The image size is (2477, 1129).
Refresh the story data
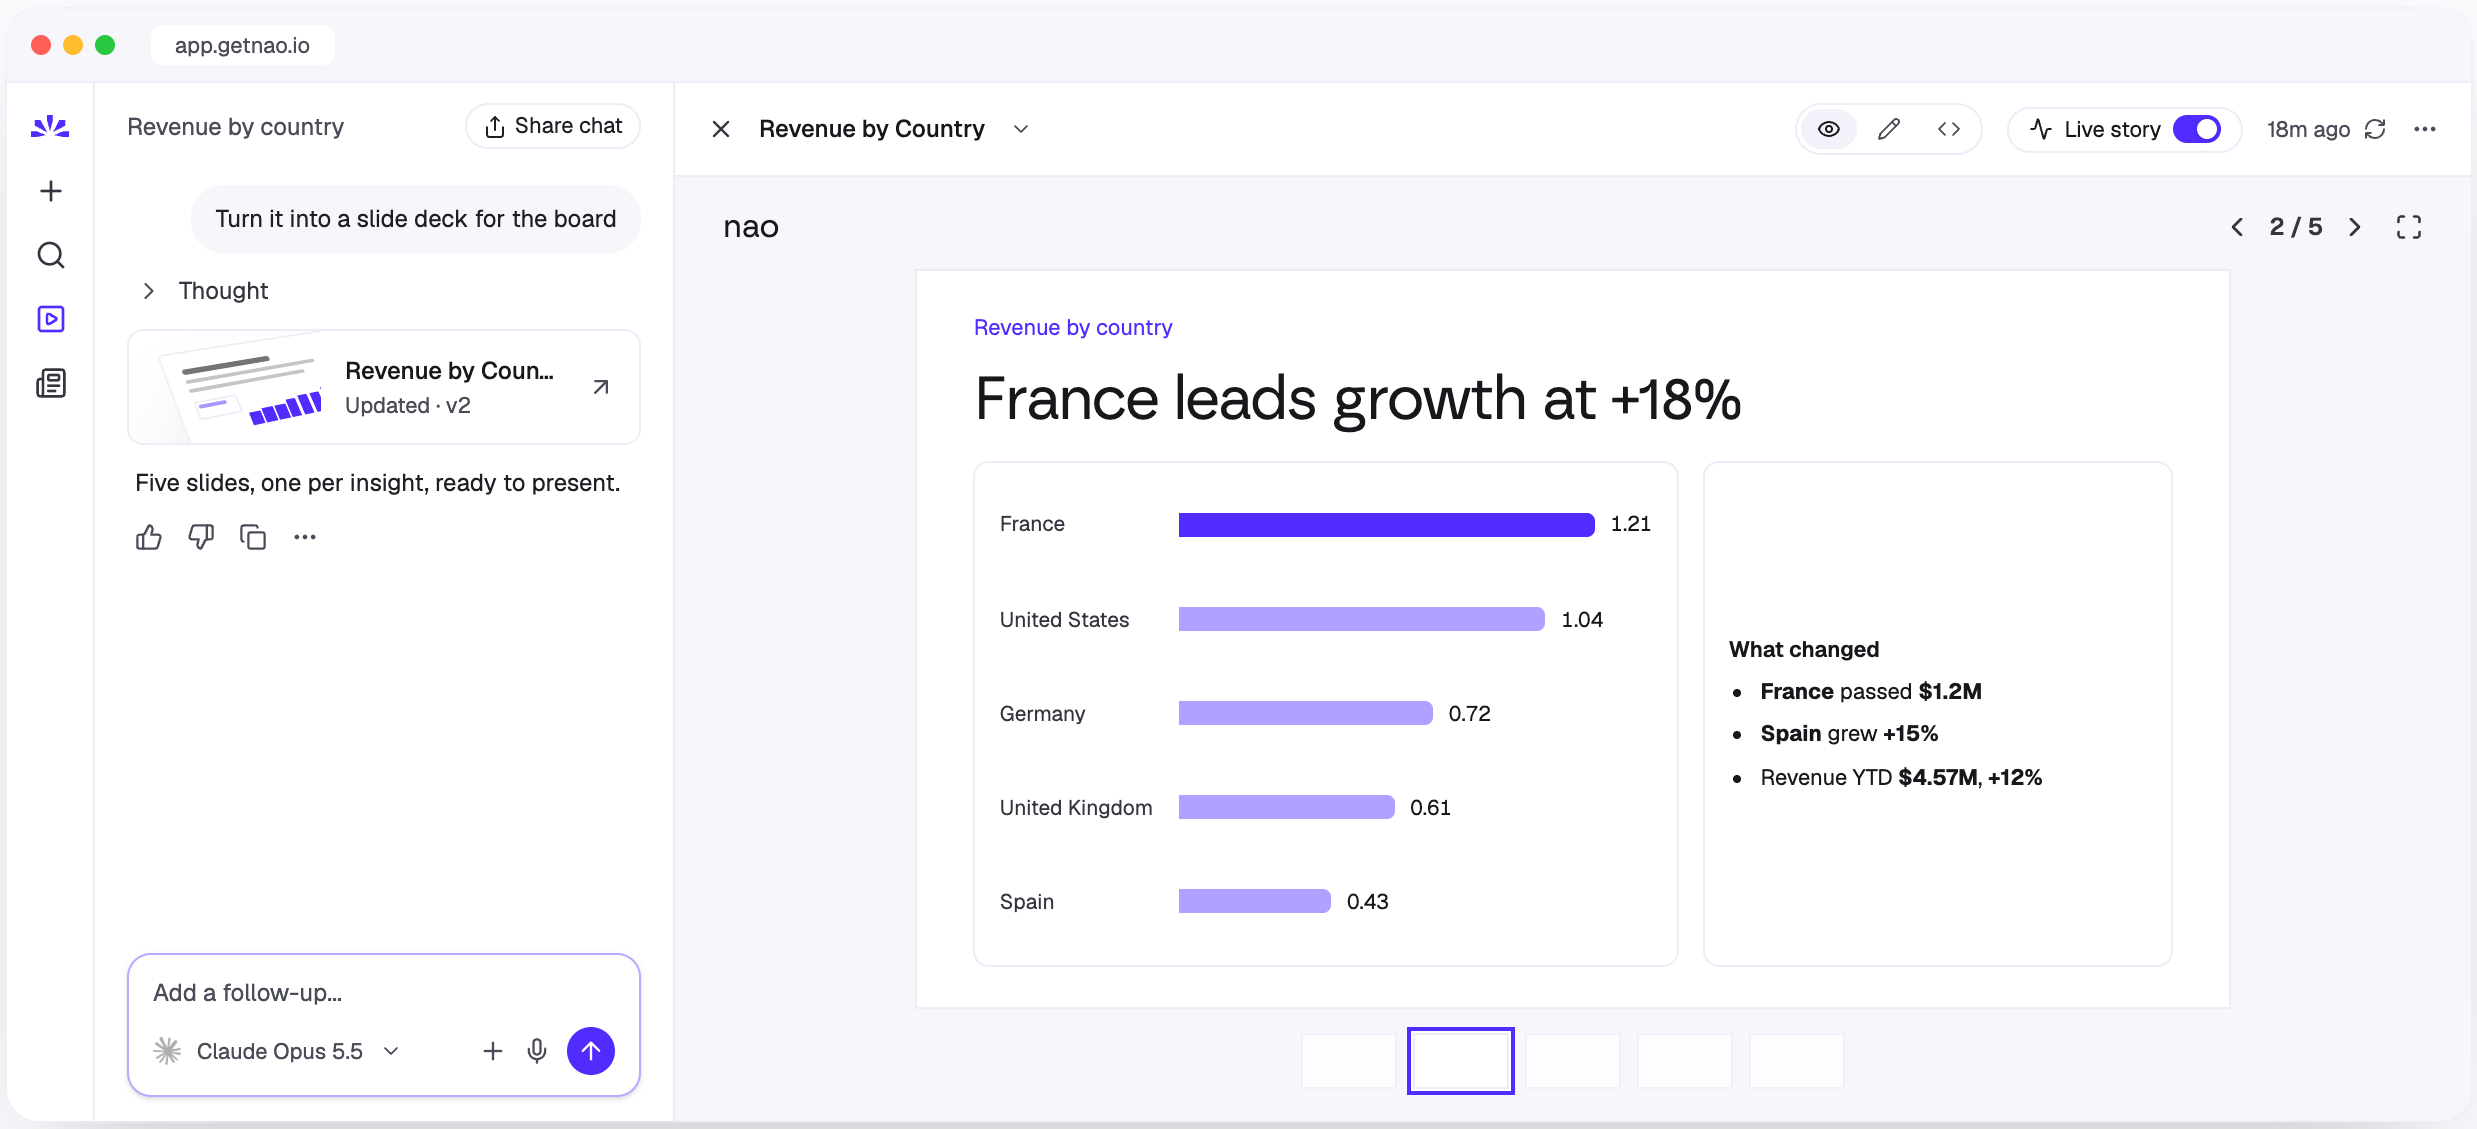tap(2375, 129)
